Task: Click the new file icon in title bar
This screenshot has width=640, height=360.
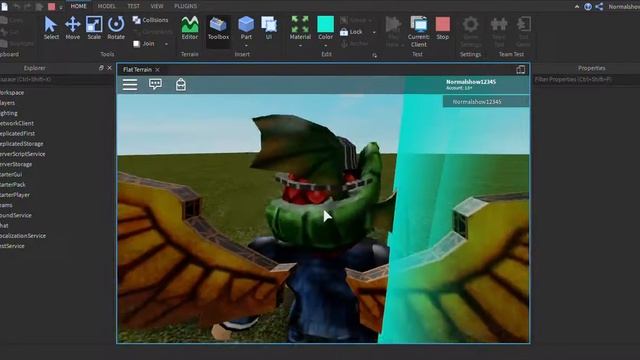Action: click(4, 7)
